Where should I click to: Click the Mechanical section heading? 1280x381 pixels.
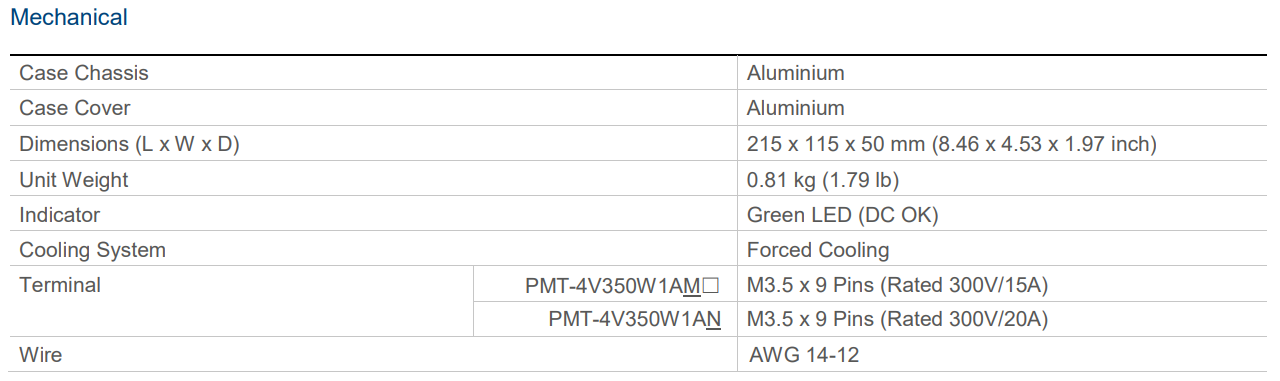click(69, 17)
